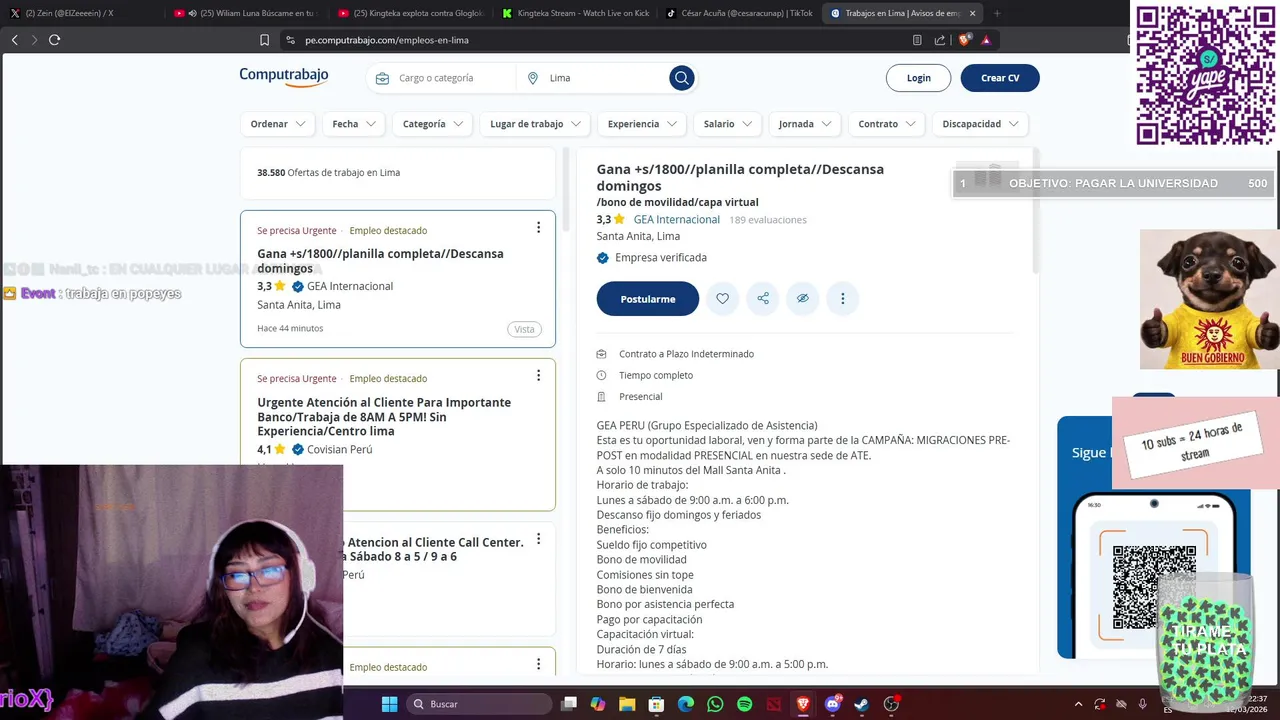Open three-dot menu on the Covisian Perú card
The width and height of the screenshot is (1280, 720).
click(538, 376)
